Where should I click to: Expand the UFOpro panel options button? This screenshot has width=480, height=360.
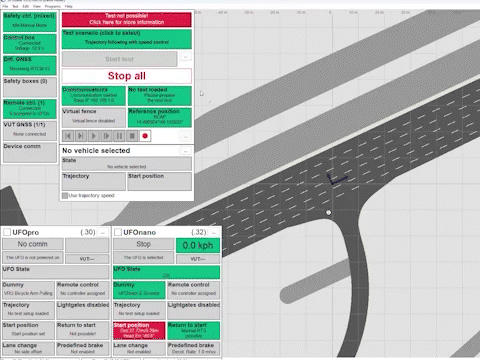pyautogui.click(x=103, y=232)
